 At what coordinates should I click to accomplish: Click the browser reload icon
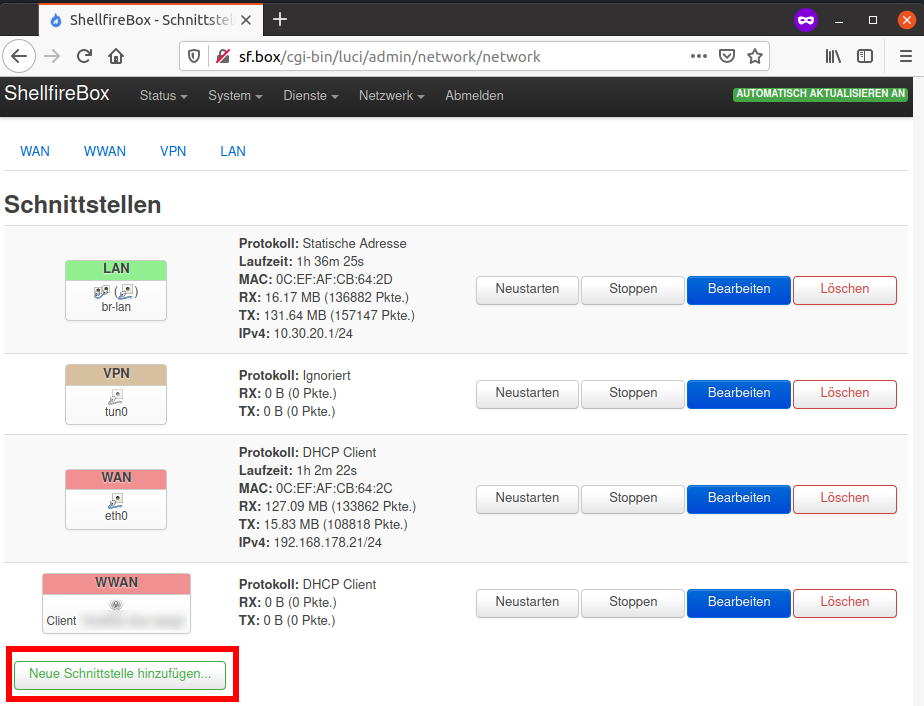tap(85, 56)
